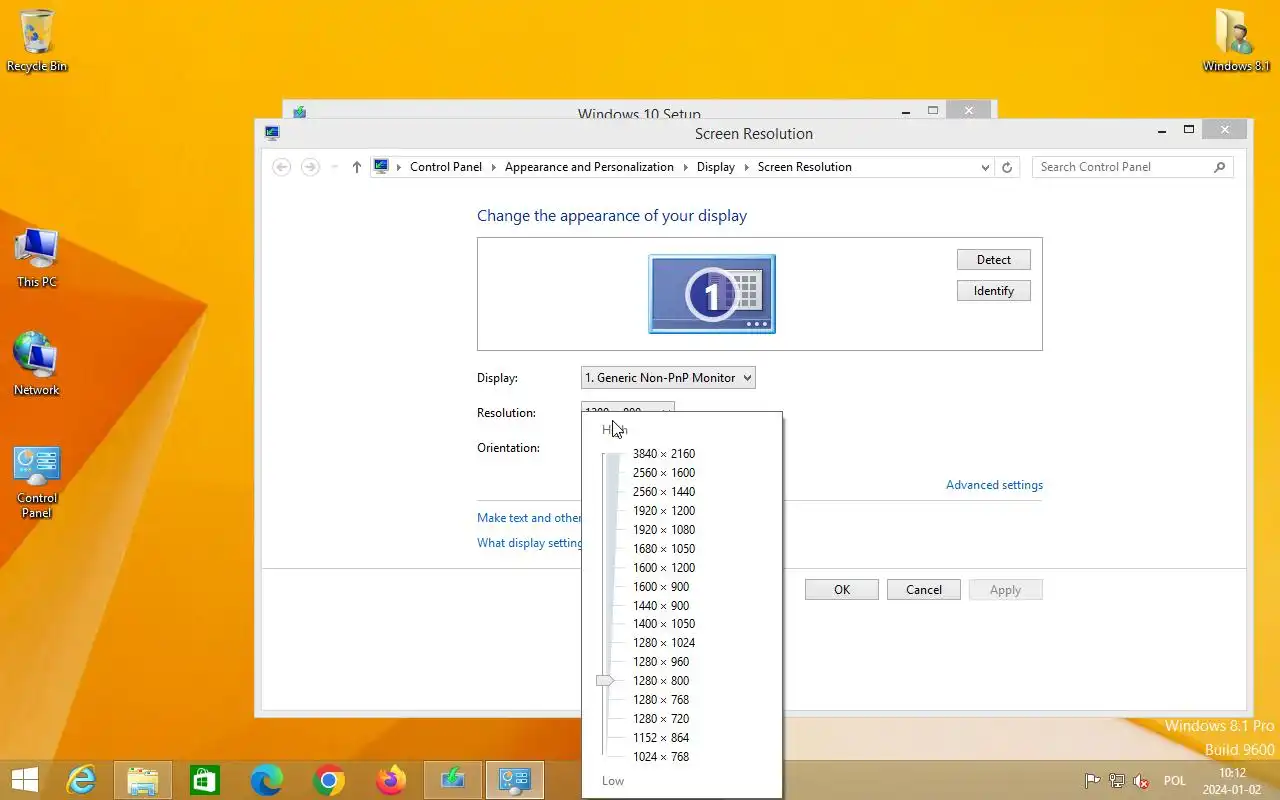Select 1280 × 720 resolution
This screenshot has height=800, width=1280.
[661, 719]
